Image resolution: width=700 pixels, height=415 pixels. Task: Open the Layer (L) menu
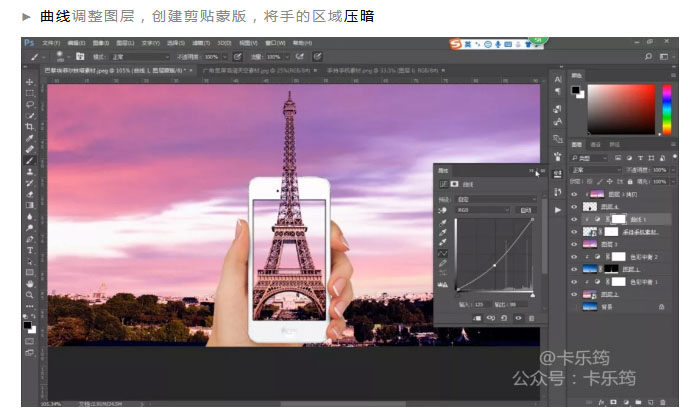(125, 43)
